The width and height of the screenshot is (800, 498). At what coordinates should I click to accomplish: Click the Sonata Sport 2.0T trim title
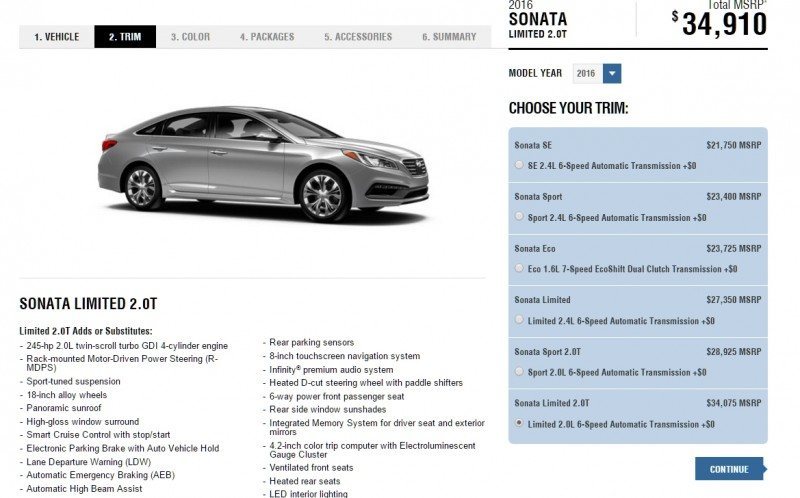(547, 352)
